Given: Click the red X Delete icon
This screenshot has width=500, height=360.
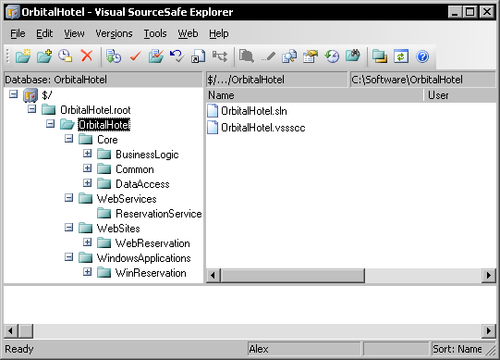Looking at the screenshot, I should (x=87, y=56).
